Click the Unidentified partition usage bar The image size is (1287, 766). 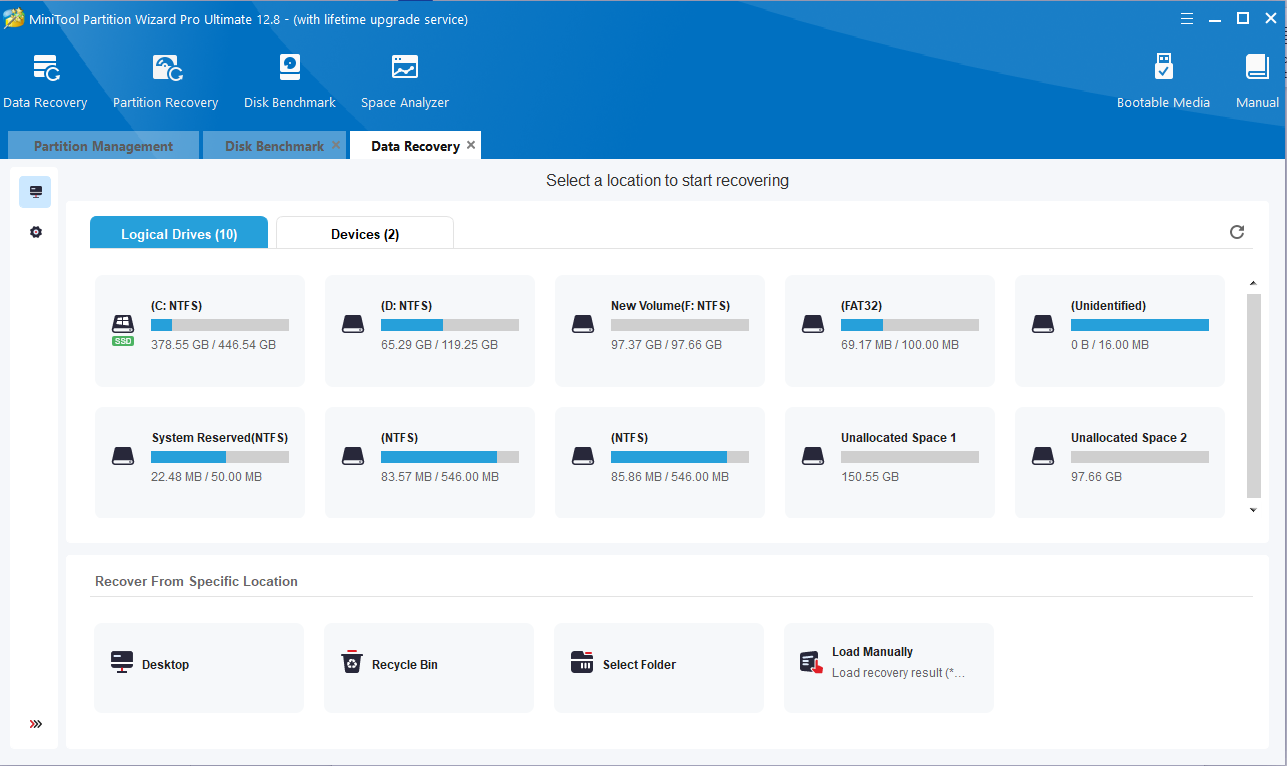click(1140, 325)
